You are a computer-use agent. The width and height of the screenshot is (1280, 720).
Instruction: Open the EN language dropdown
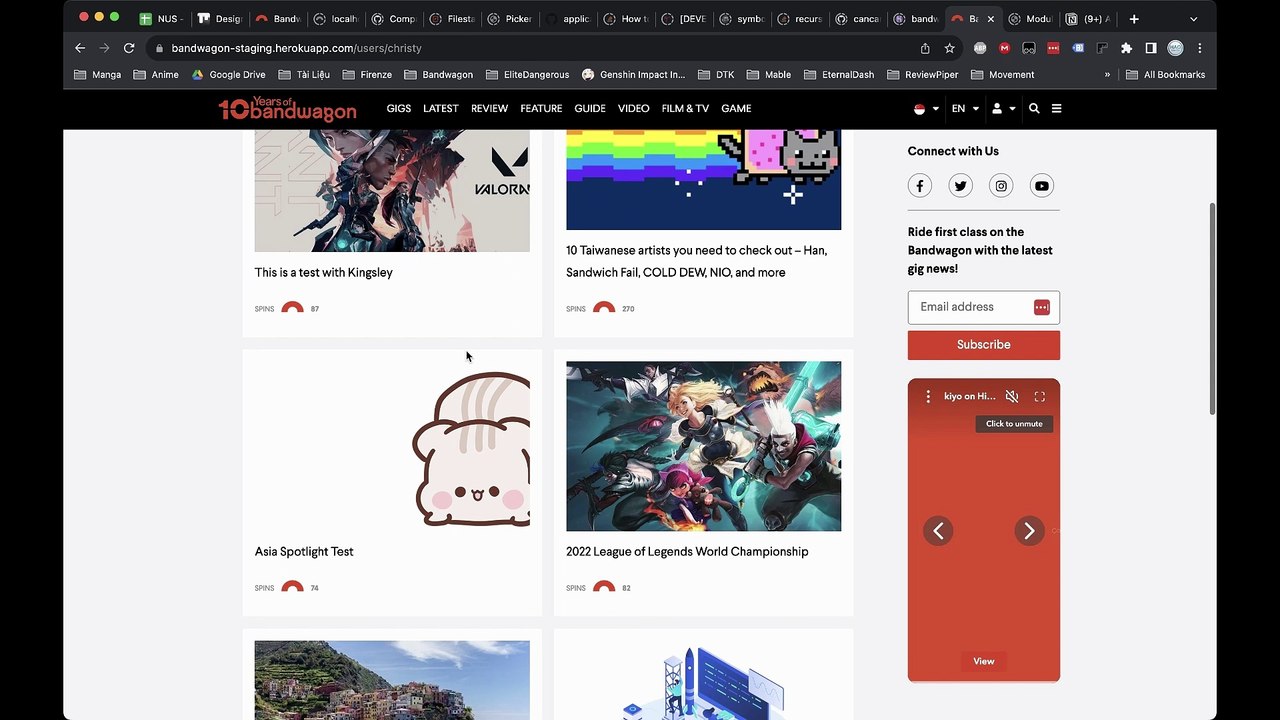click(965, 109)
